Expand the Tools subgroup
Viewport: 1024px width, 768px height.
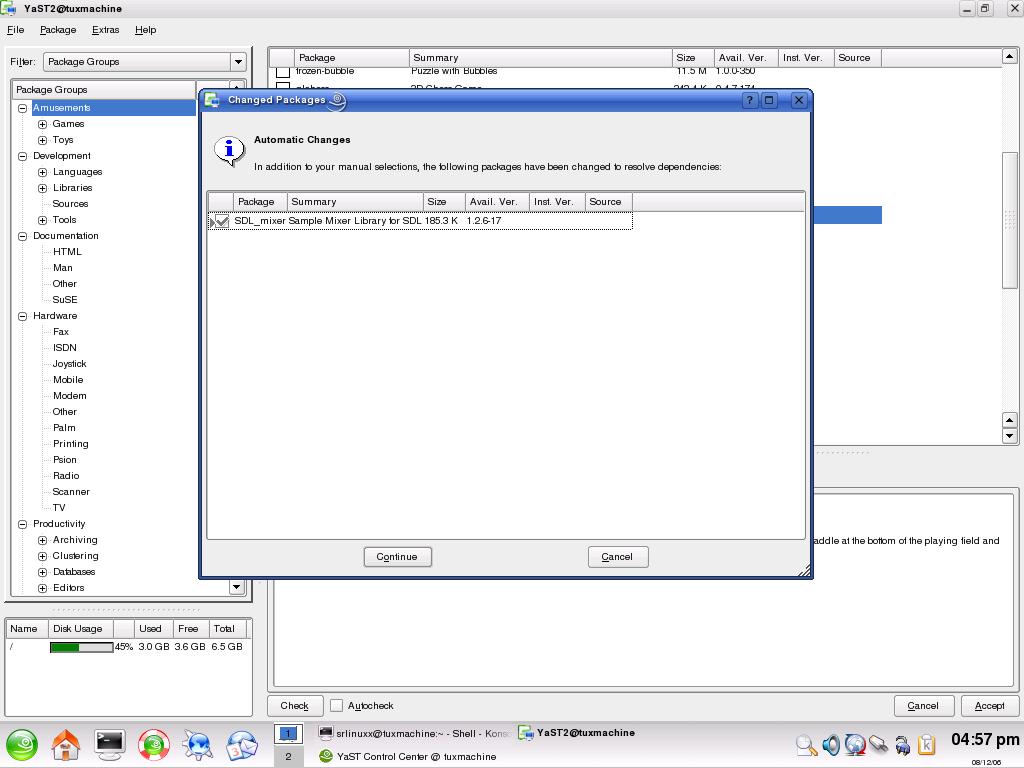(x=42, y=220)
